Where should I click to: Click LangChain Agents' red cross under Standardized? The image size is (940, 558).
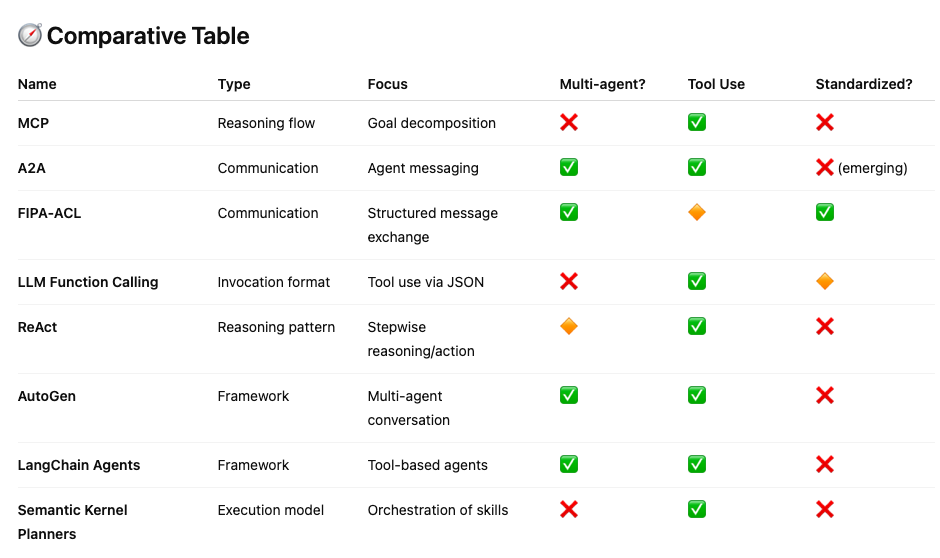(825, 465)
